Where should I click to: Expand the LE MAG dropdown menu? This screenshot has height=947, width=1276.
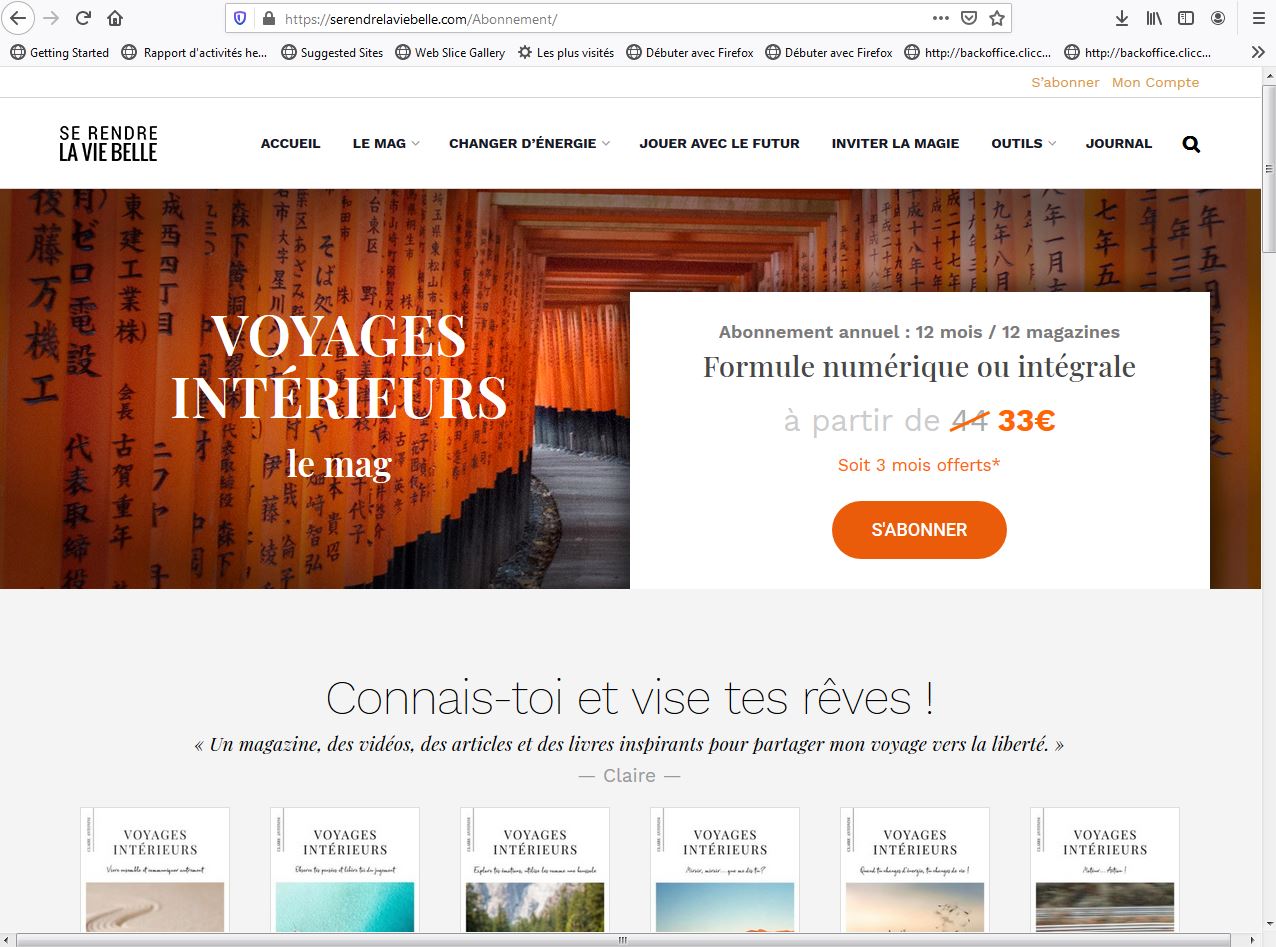coord(386,143)
